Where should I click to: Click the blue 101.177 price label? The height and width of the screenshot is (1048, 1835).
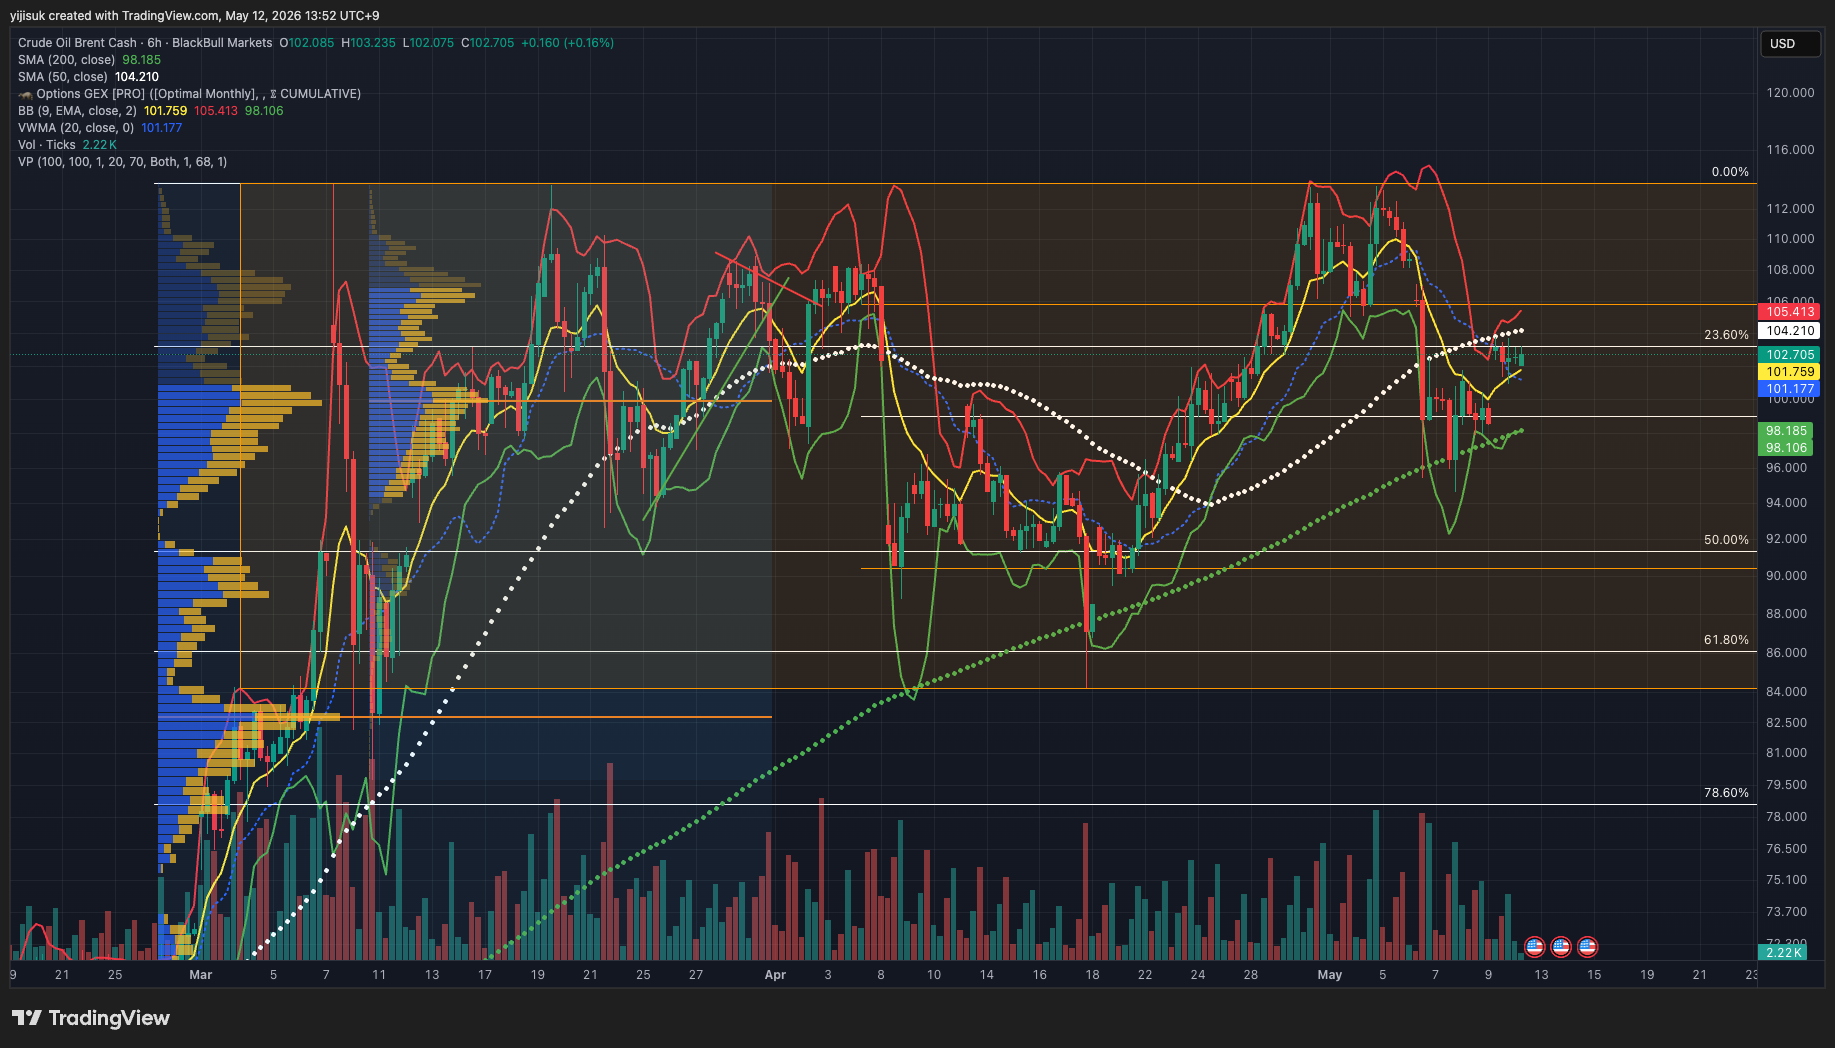pos(1789,389)
